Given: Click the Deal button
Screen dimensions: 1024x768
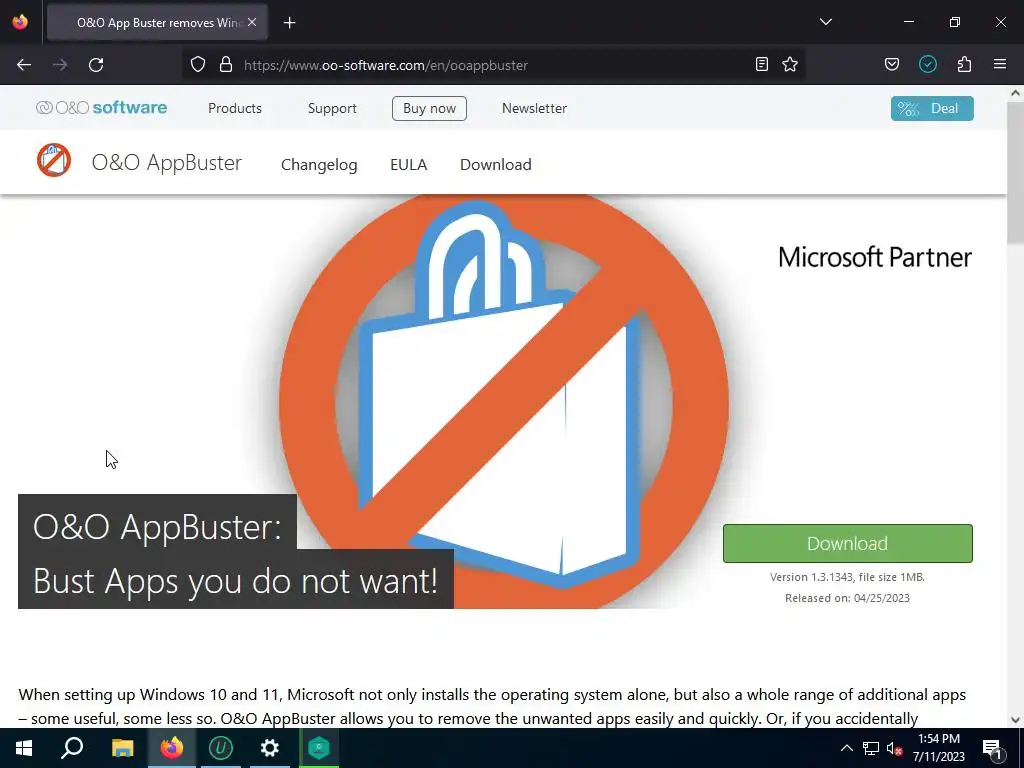Looking at the screenshot, I should click(x=932, y=108).
